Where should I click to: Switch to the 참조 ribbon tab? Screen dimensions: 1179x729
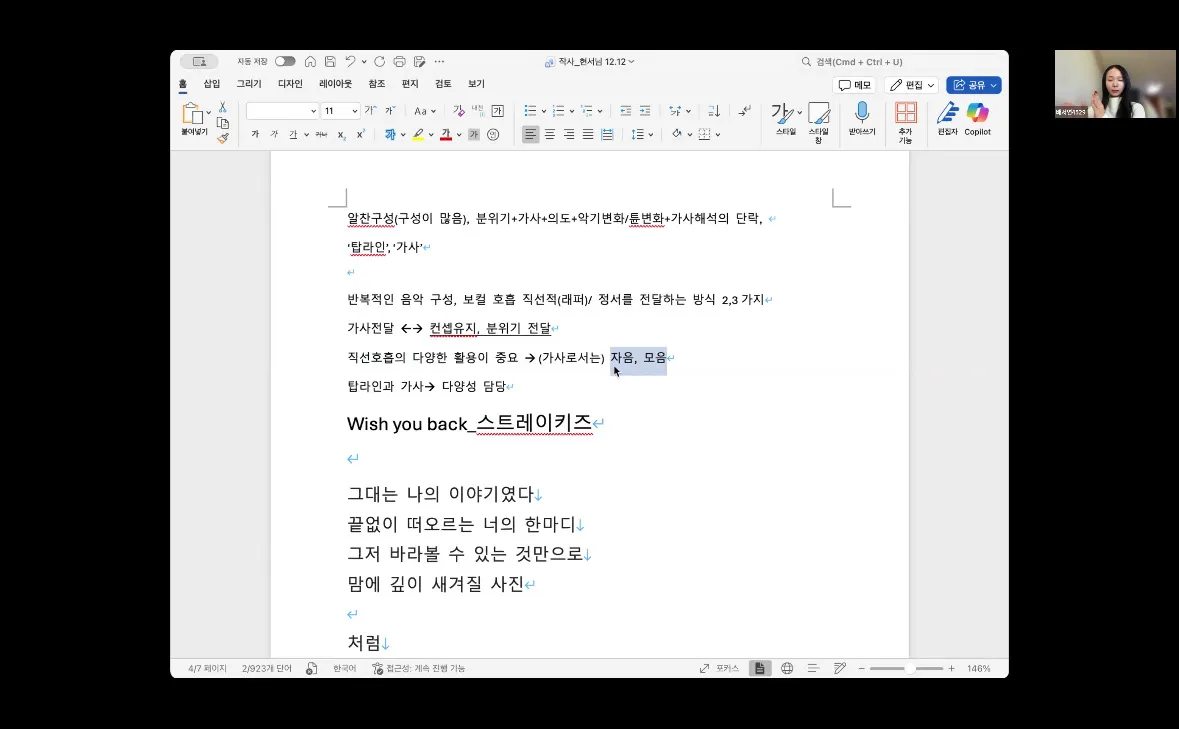coord(377,84)
